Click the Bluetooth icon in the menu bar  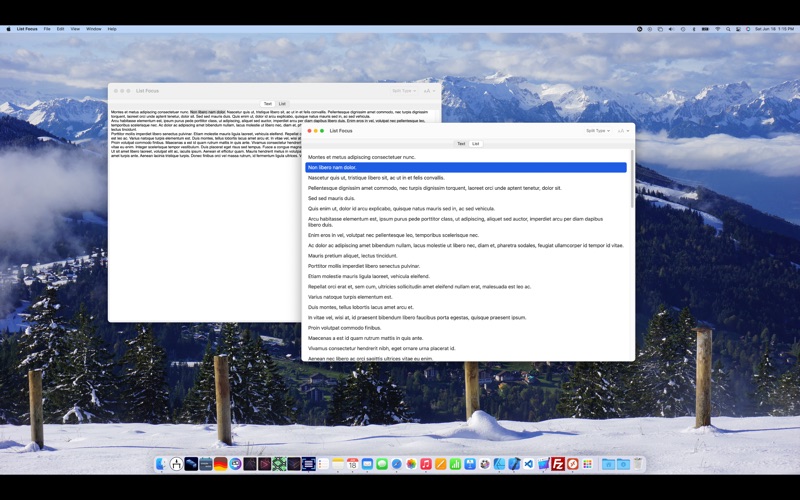click(x=694, y=29)
